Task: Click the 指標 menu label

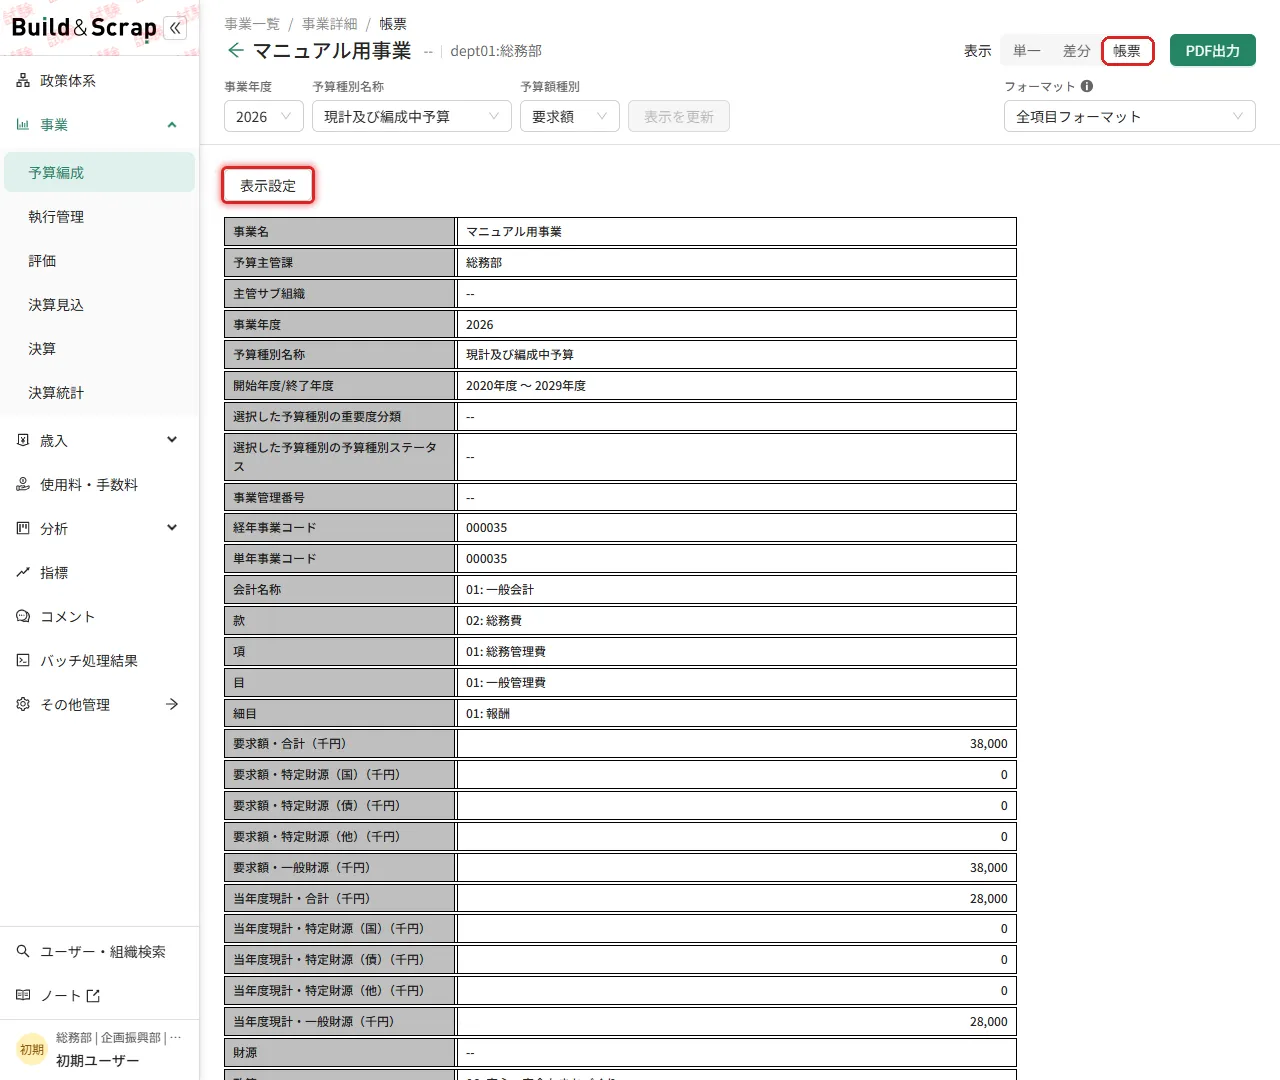Action: pyautogui.click(x=54, y=573)
